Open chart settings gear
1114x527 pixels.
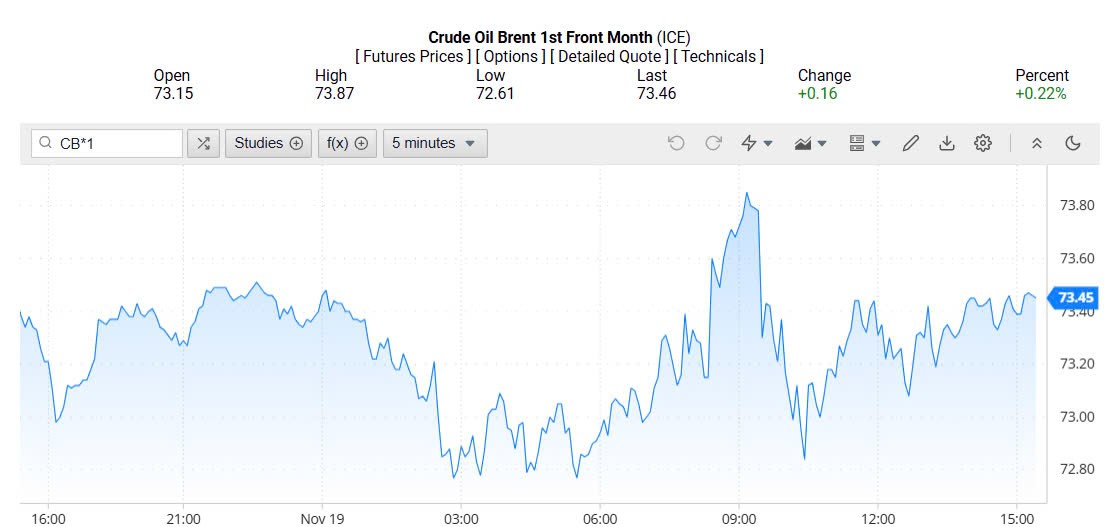[983, 143]
